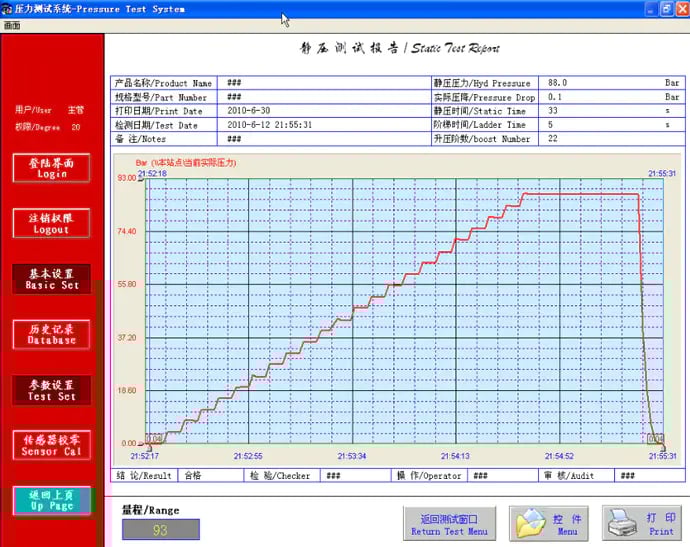The height and width of the screenshot is (547, 690).
Task: Select the Operator value field
Action: (x=502, y=476)
